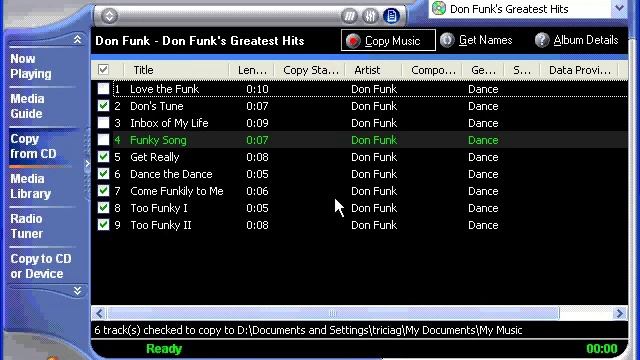The height and width of the screenshot is (360, 640).
Task: Select the track Dance the Dance
Action: [171, 174]
